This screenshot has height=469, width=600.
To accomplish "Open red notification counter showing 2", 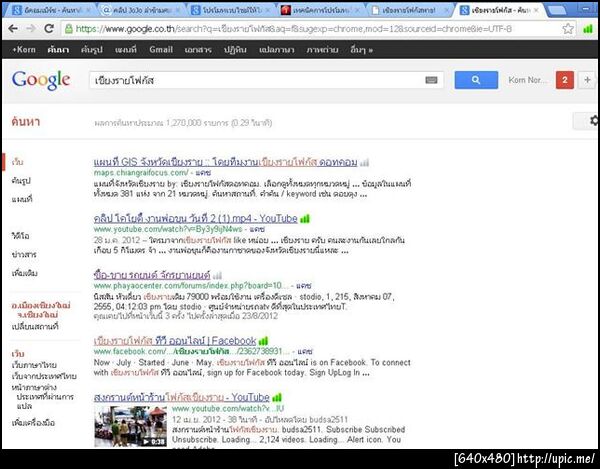I will click(x=564, y=80).
